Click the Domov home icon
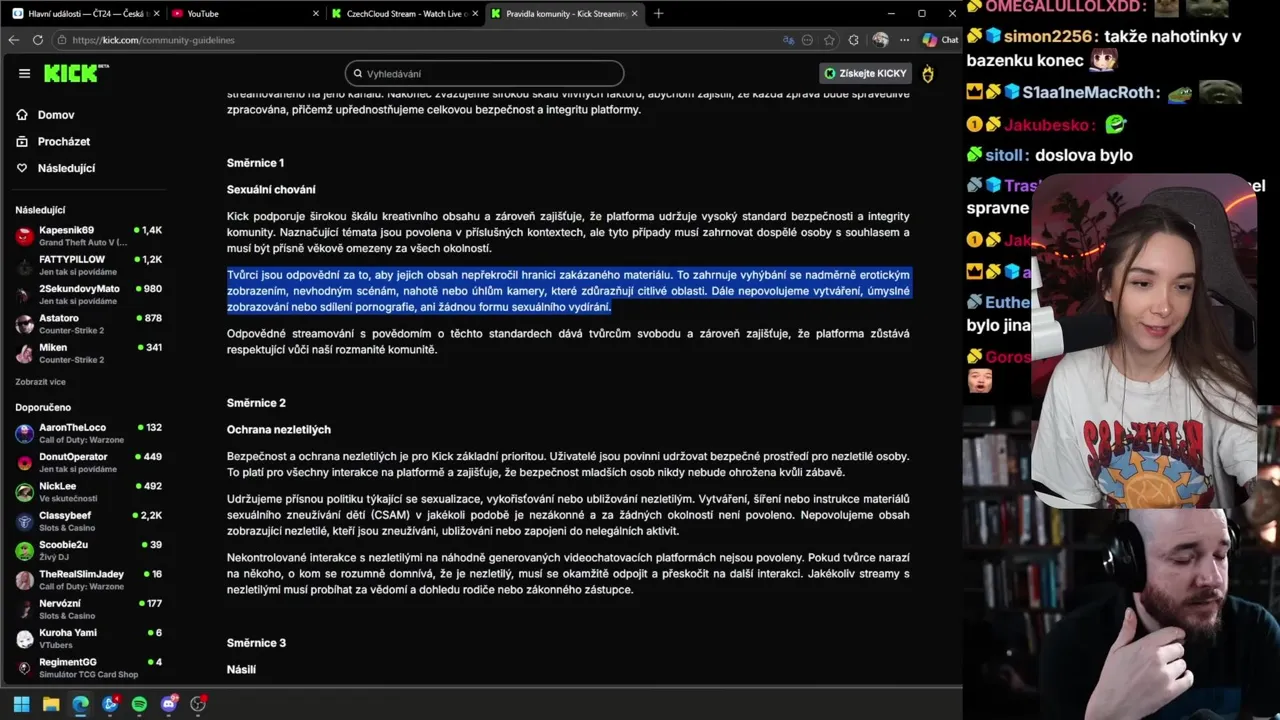The image size is (1280, 720). (x=22, y=115)
